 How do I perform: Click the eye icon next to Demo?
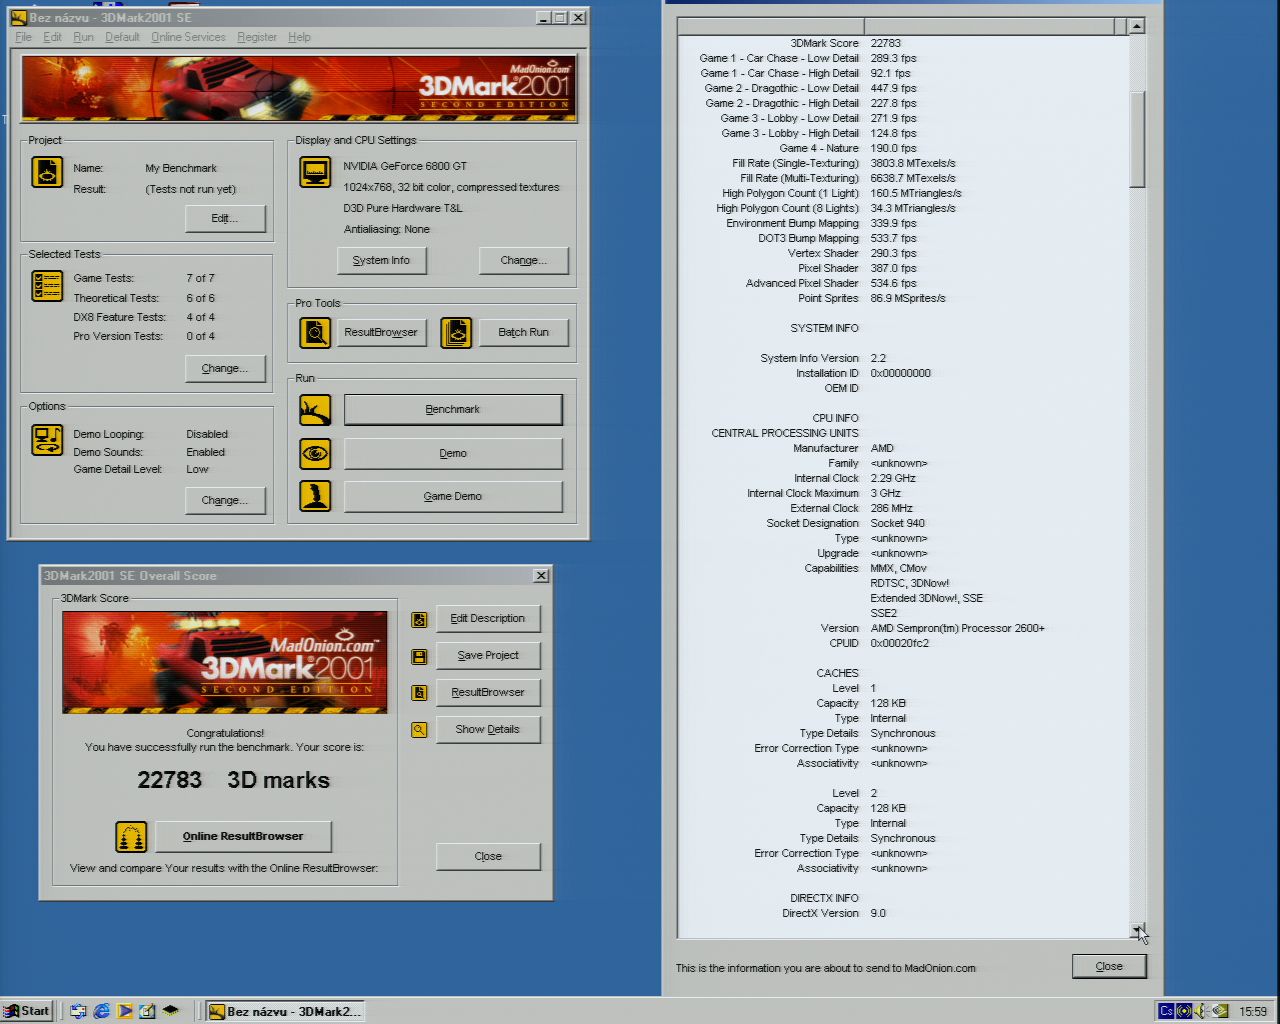click(315, 453)
